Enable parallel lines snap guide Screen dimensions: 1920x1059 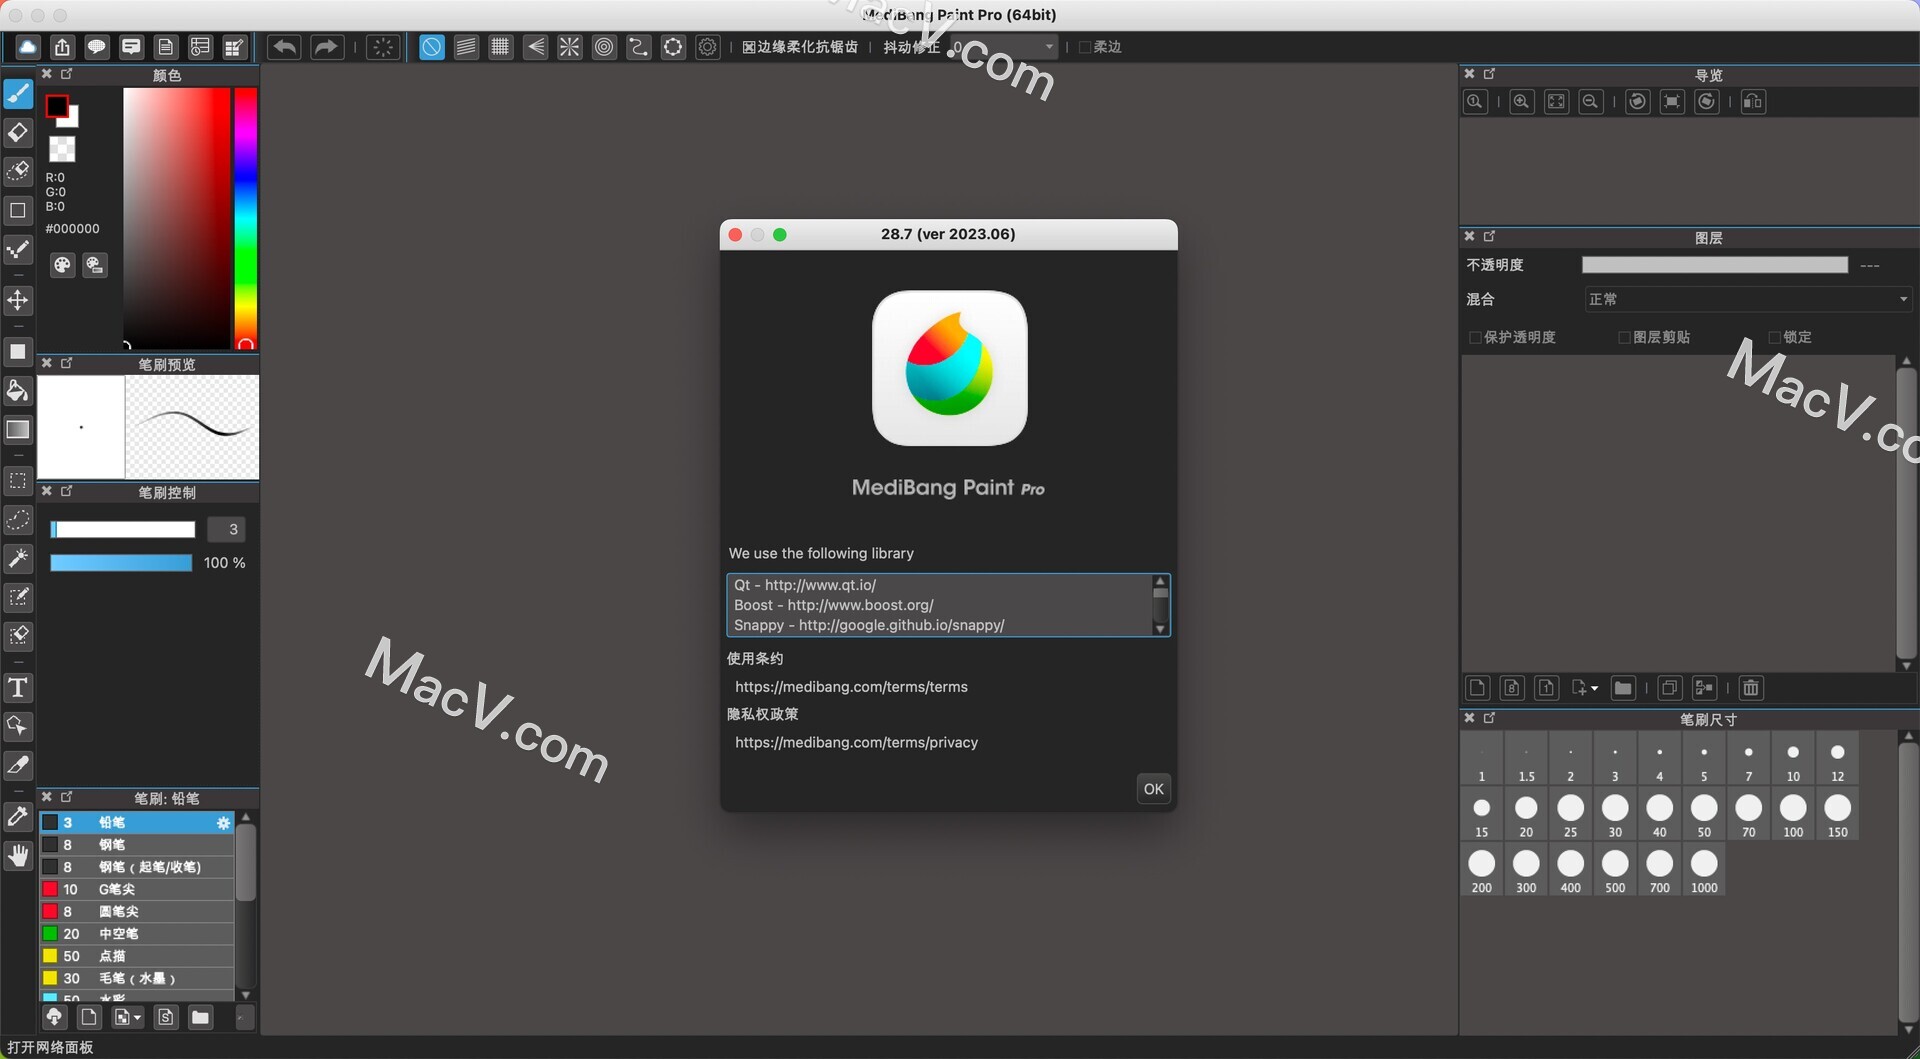point(466,47)
